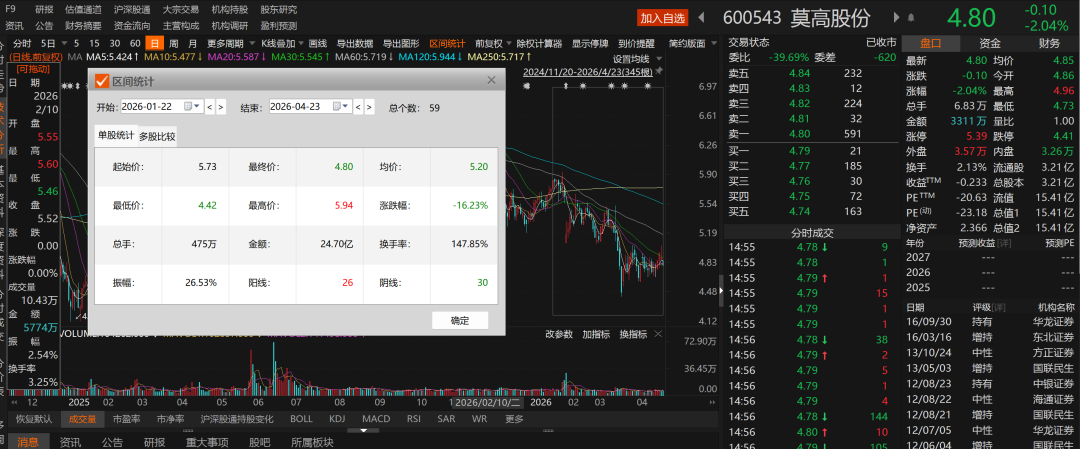Open the 资金 tab in quote panel
The image size is (1080, 449).
click(990, 43)
